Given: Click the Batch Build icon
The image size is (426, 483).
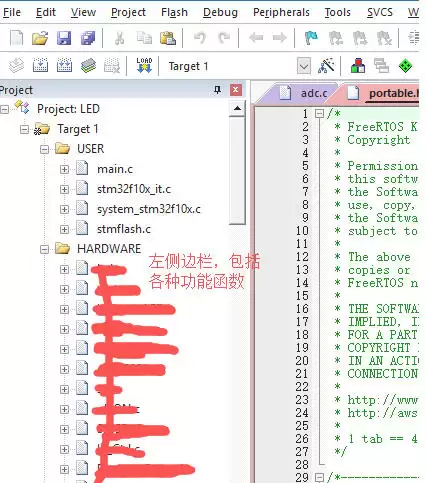Looking at the screenshot, I should point(88,65).
